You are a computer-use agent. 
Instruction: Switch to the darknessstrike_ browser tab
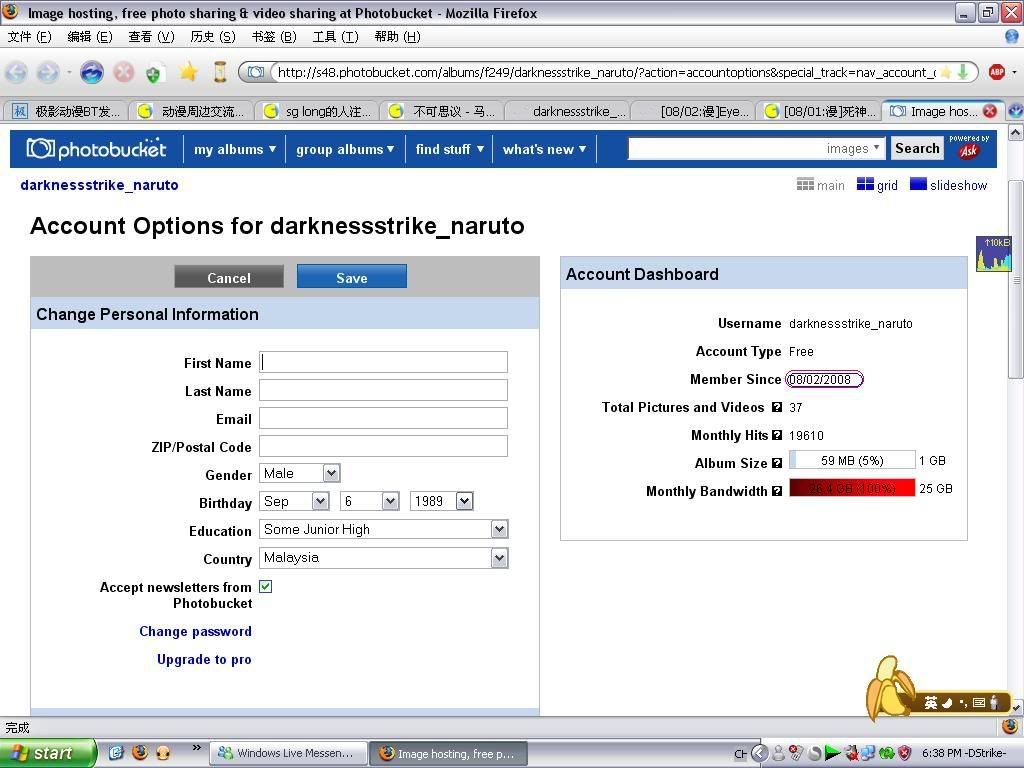(570, 111)
